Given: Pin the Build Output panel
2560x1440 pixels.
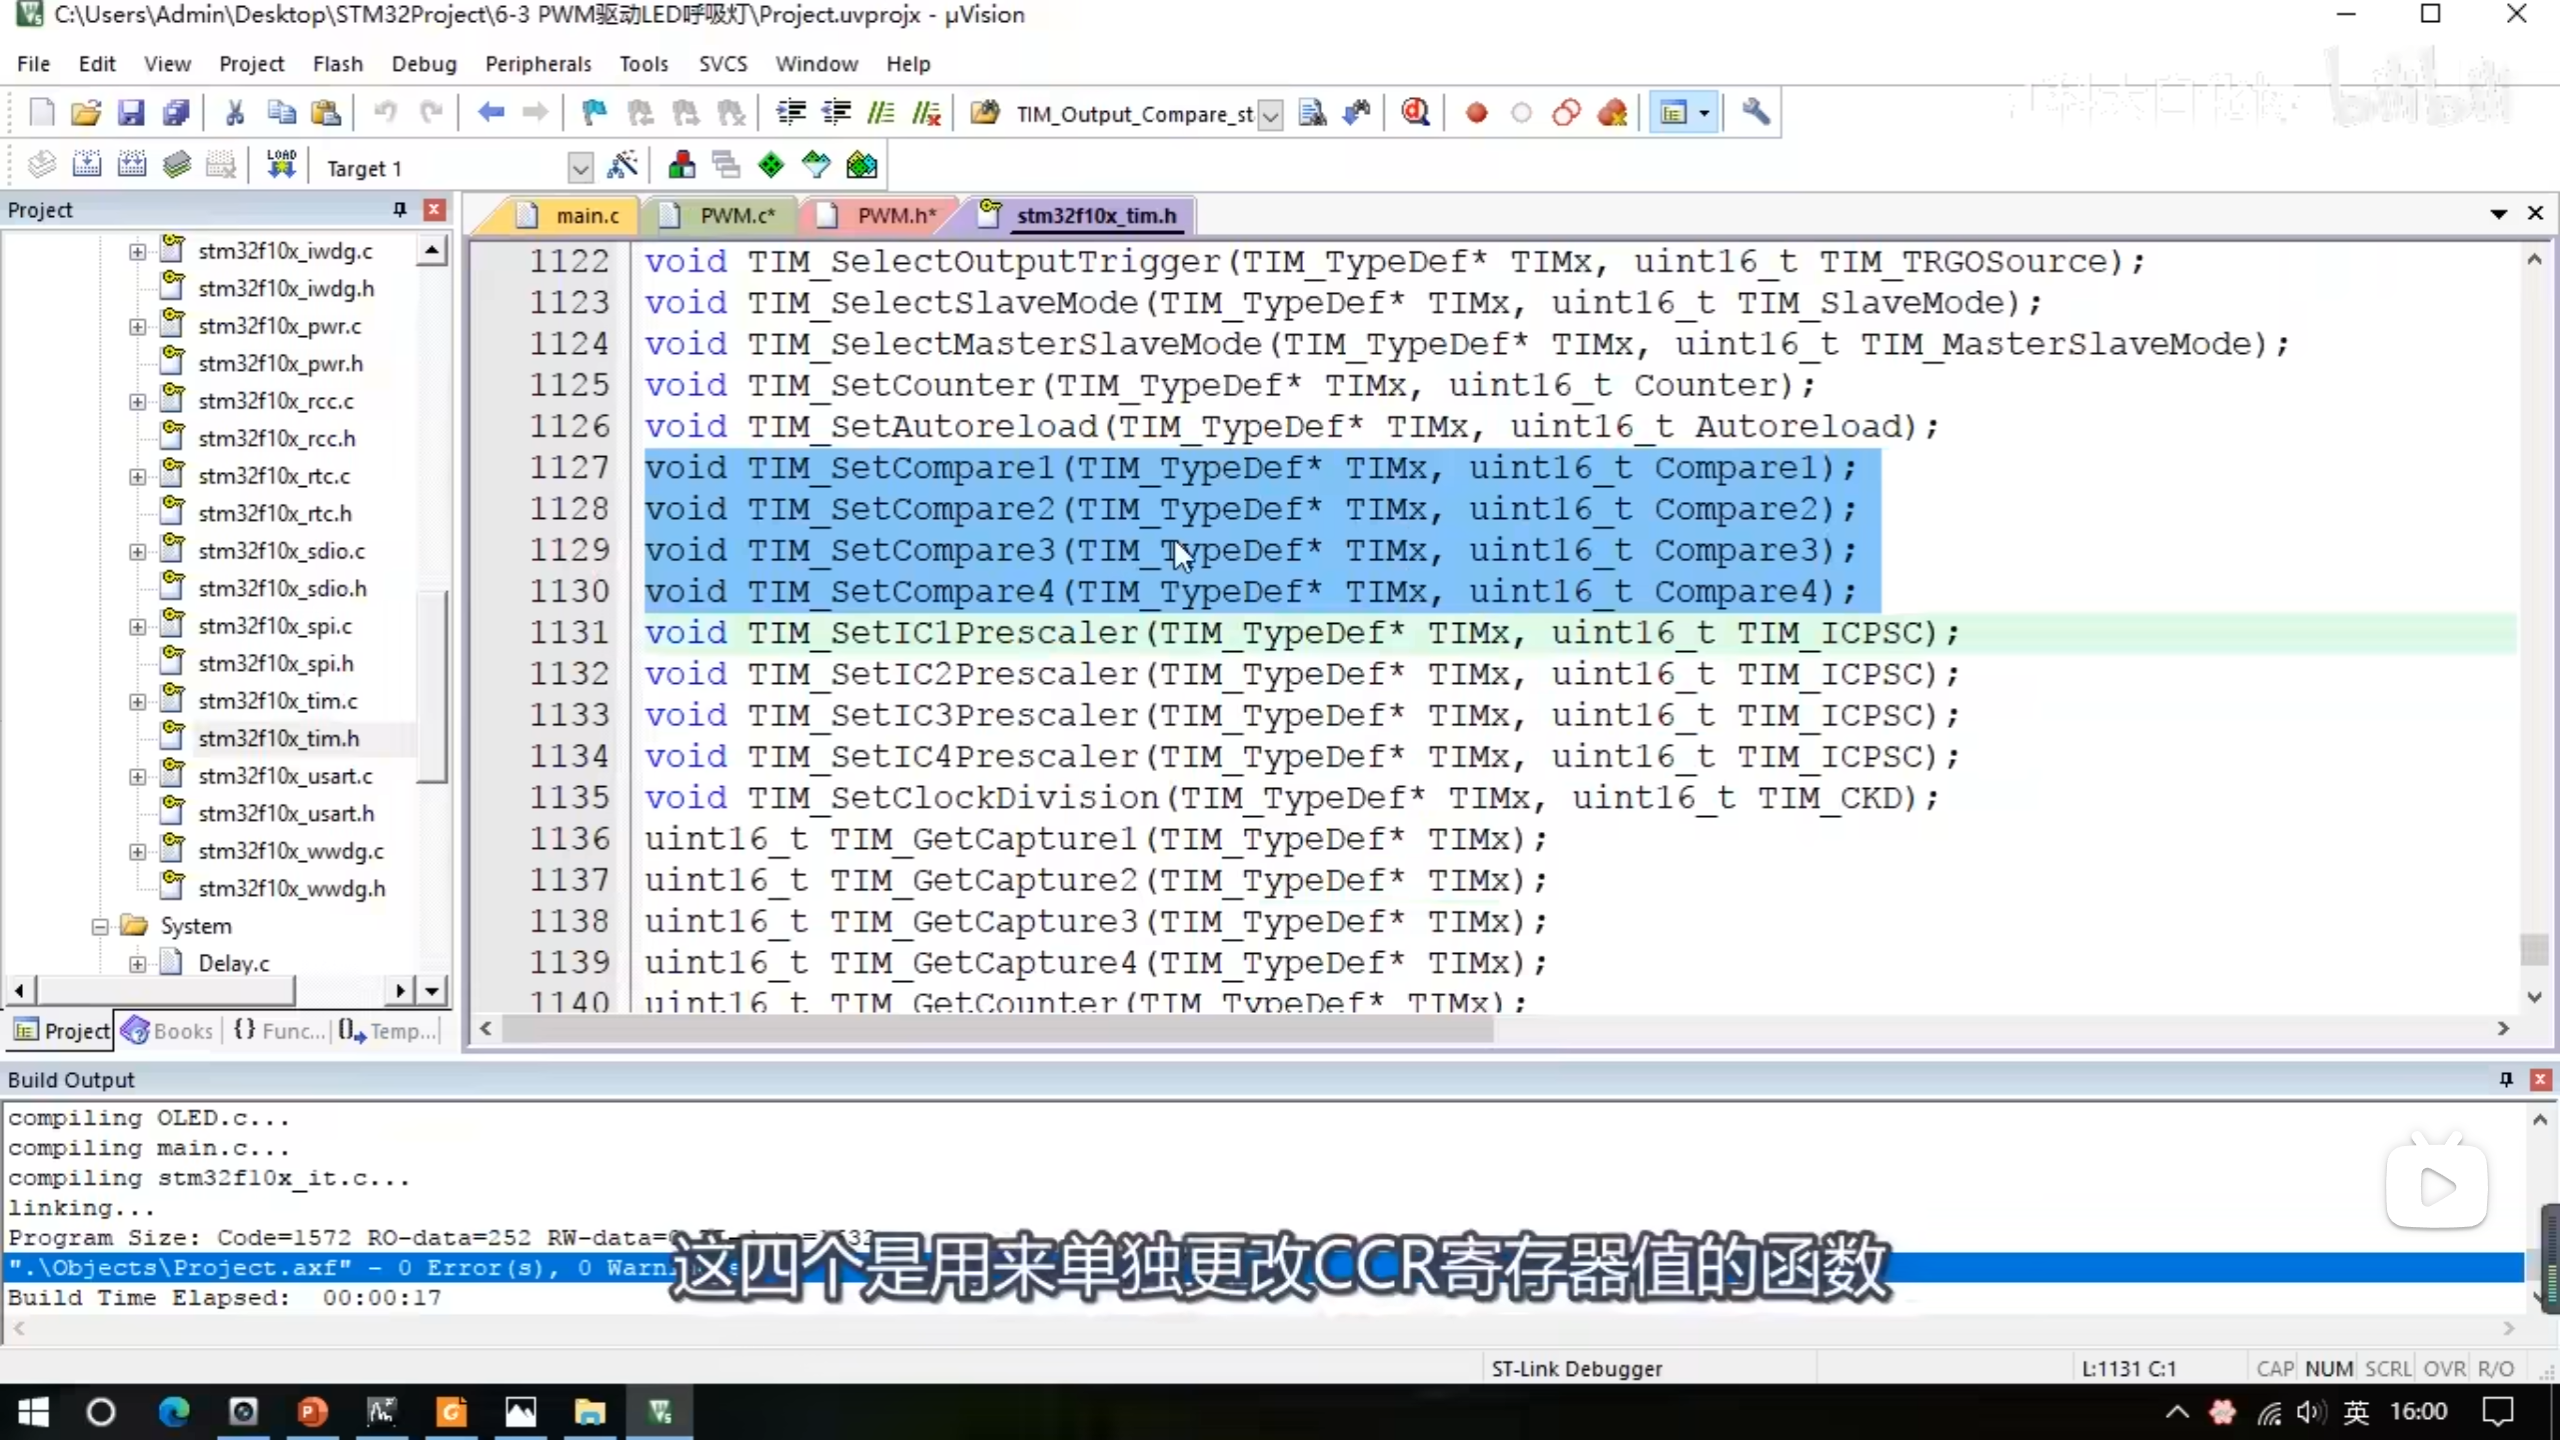Looking at the screenshot, I should pyautogui.click(x=2506, y=1079).
